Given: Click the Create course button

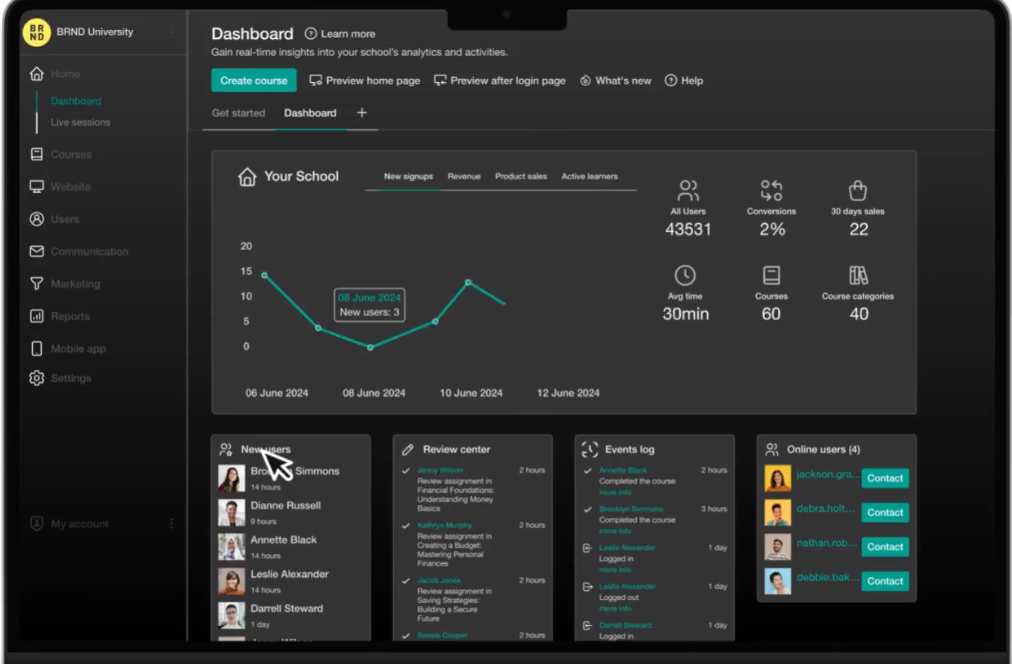Looking at the screenshot, I should click(x=254, y=81).
